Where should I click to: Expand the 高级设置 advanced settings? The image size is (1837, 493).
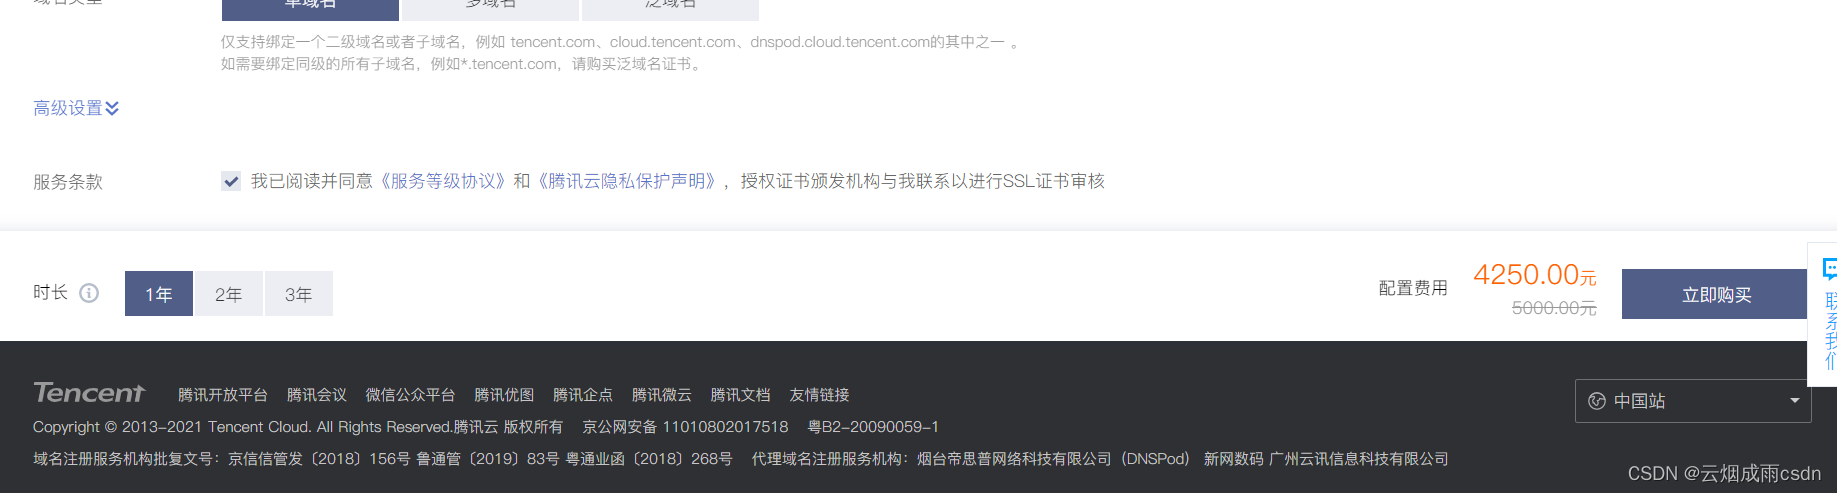[x=76, y=108]
